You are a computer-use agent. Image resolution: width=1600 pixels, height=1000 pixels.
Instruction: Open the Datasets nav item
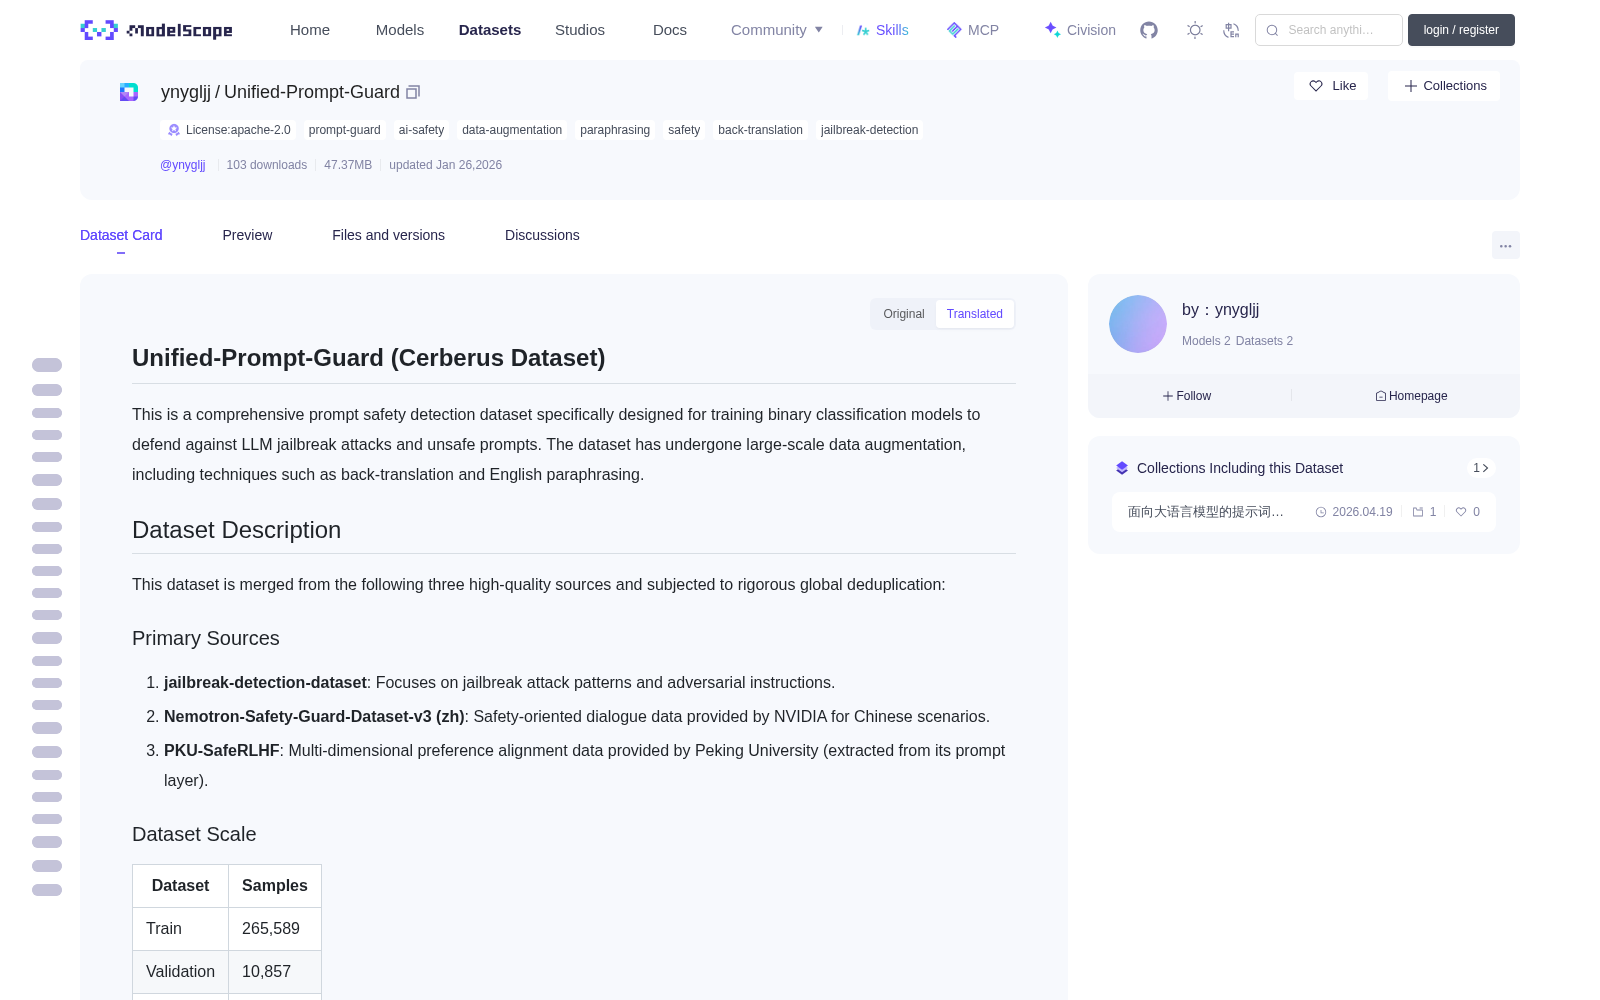tap(490, 30)
